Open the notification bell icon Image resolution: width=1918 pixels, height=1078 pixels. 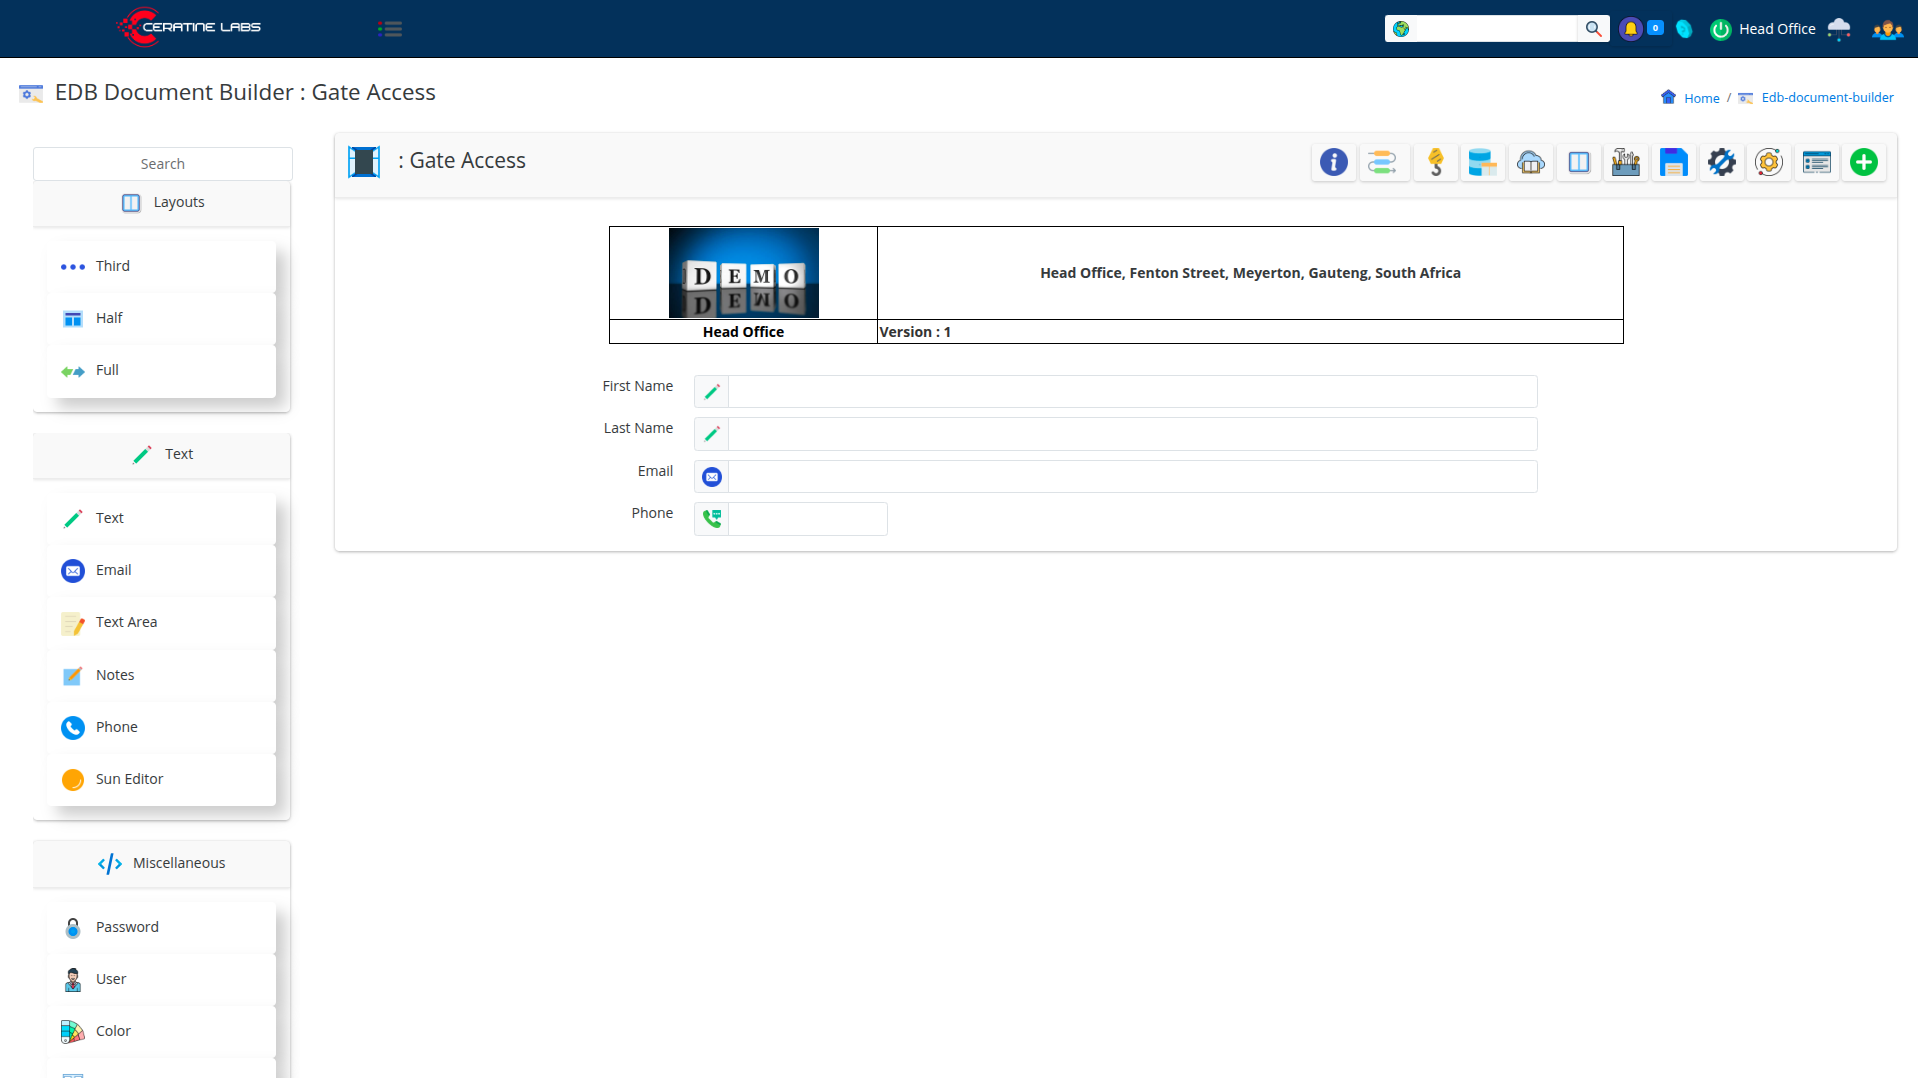point(1630,29)
